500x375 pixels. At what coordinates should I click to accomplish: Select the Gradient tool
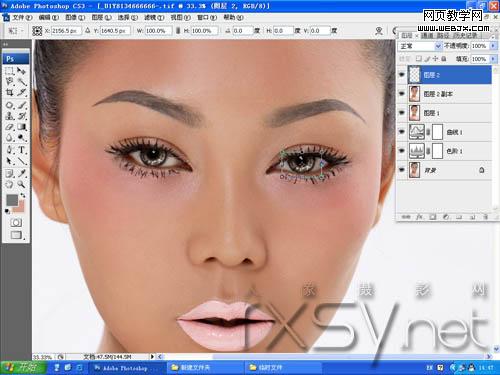pos(21,127)
